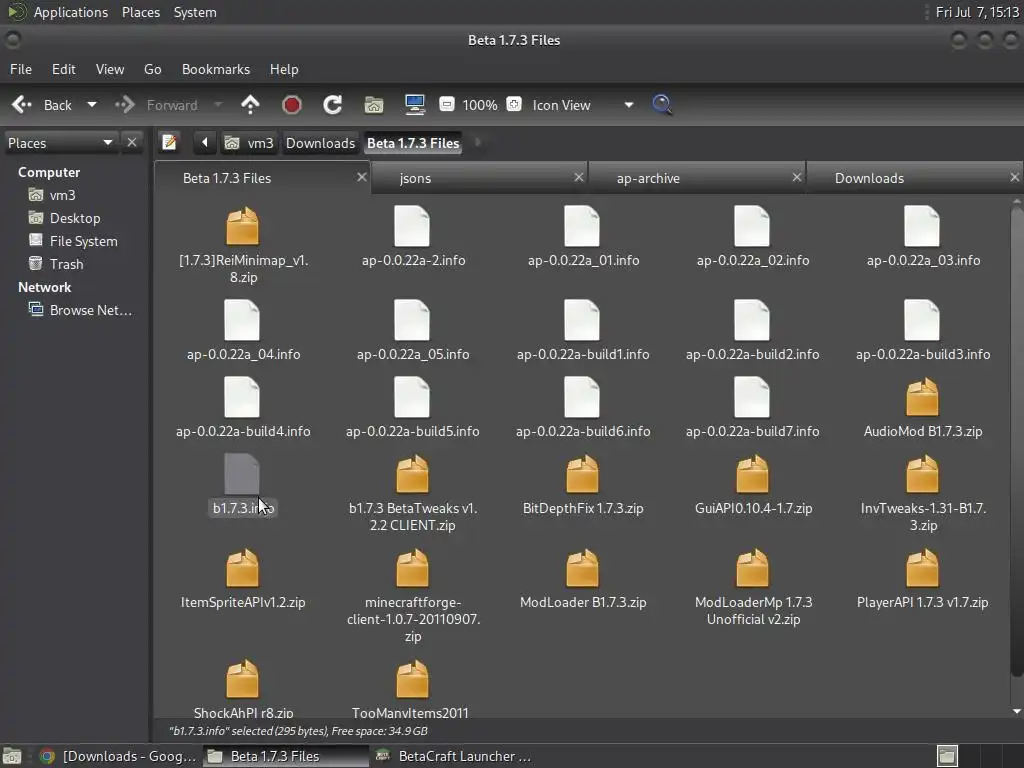Viewport: 1024px width, 768px height.
Task: Toggle the text location entry icon
Action: pos(169,142)
